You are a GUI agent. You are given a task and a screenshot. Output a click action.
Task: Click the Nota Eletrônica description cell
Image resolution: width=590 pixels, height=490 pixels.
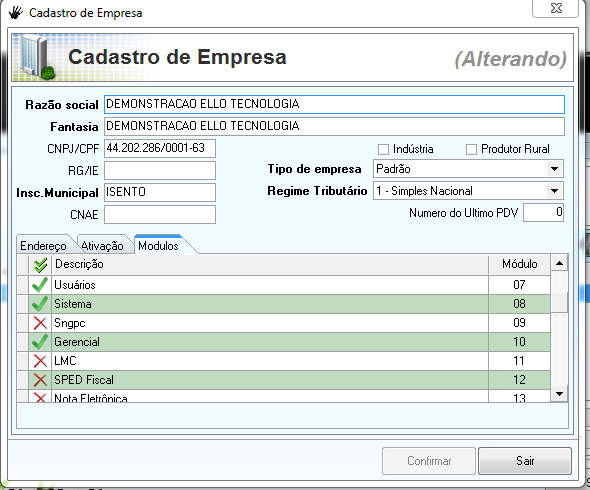(x=270, y=396)
